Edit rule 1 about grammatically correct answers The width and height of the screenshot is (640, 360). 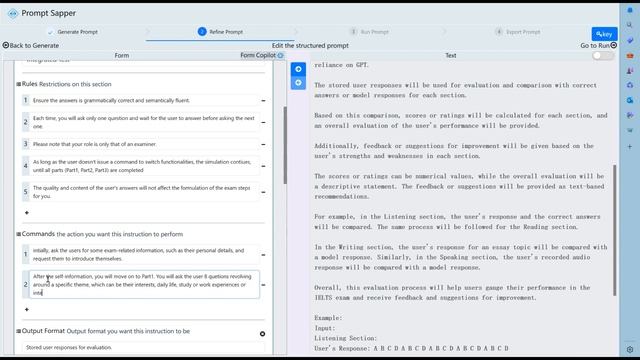coord(144,100)
